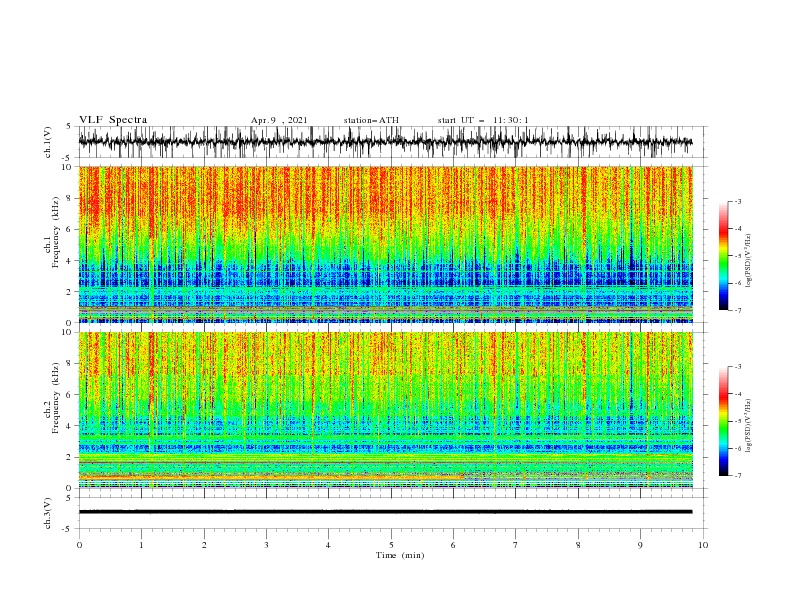Click time-axis tick label "8" on the bottom axis
Screen dimensions: 792x612
coord(578,545)
